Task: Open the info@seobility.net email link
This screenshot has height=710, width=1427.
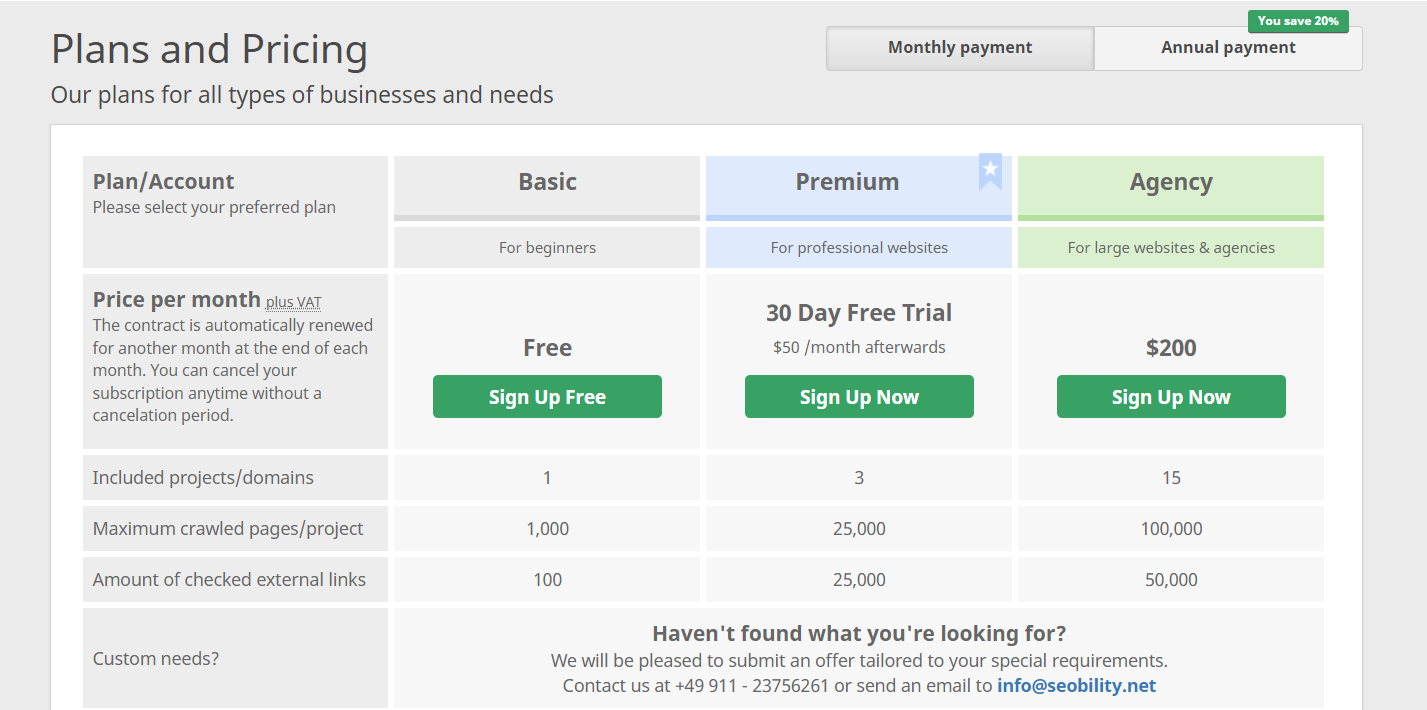Action: (x=1077, y=685)
